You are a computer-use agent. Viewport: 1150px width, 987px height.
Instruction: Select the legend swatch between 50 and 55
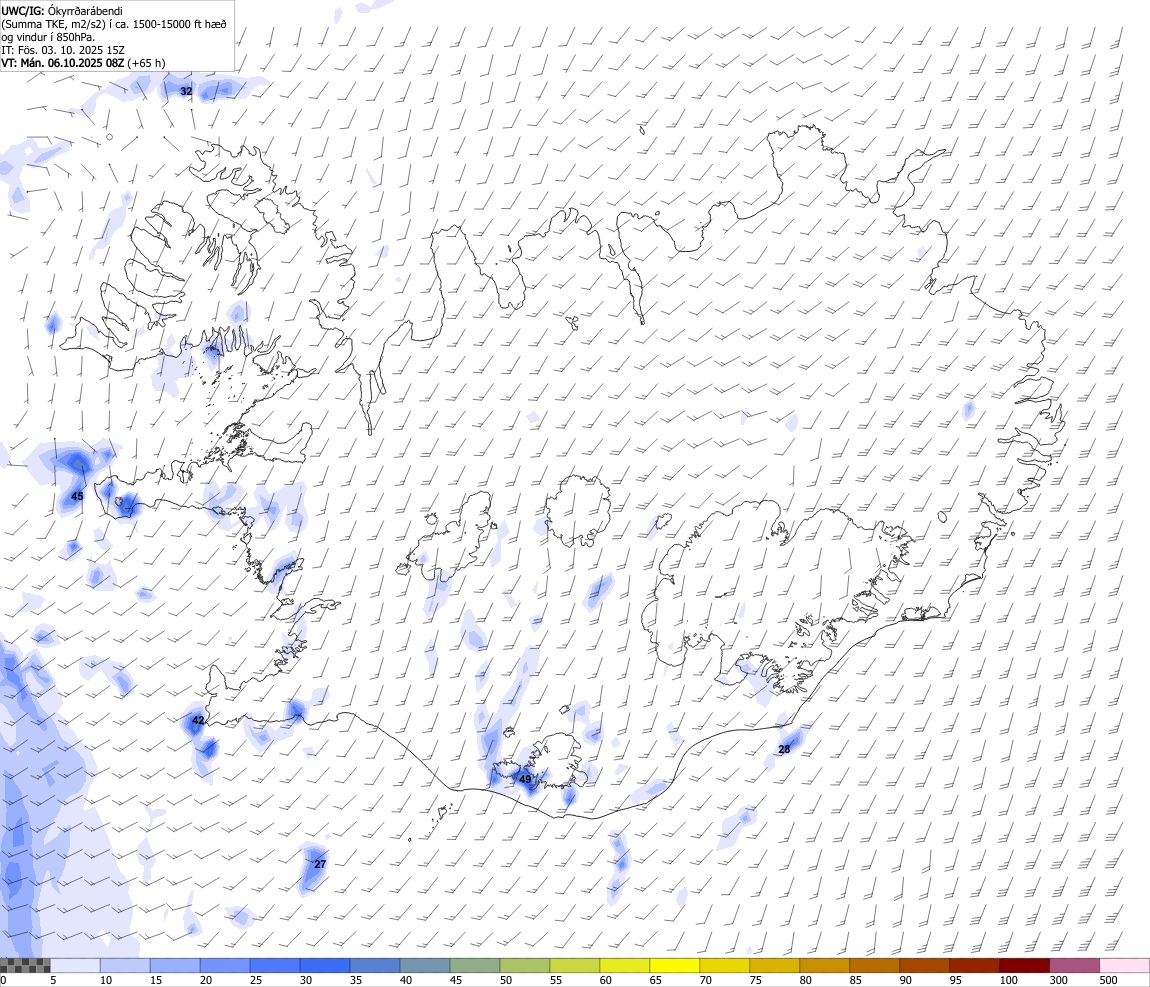[525, 966]
